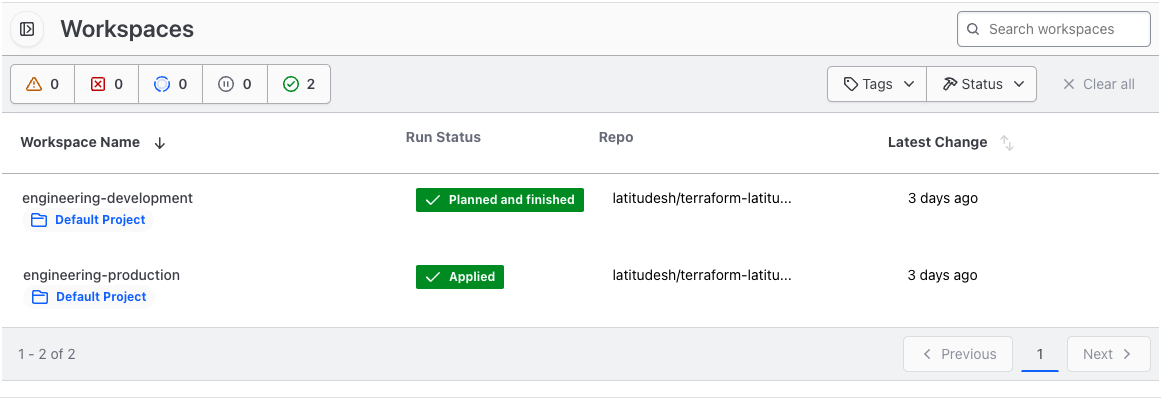This screenshot has width=1161, height=400.
Task: Open engineering-development workspace
Action: [x=108, y=198]
